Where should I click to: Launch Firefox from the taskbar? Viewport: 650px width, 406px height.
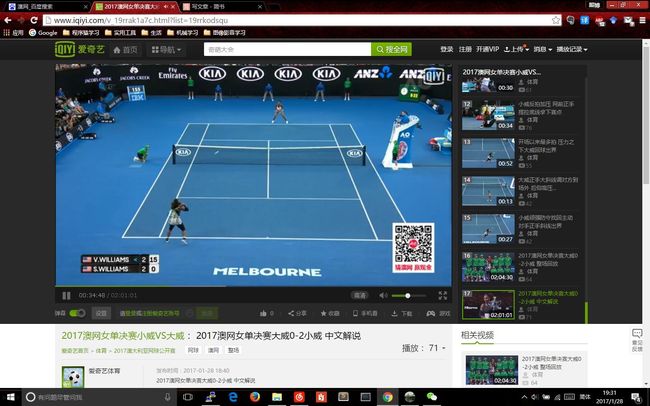point(255,397)
